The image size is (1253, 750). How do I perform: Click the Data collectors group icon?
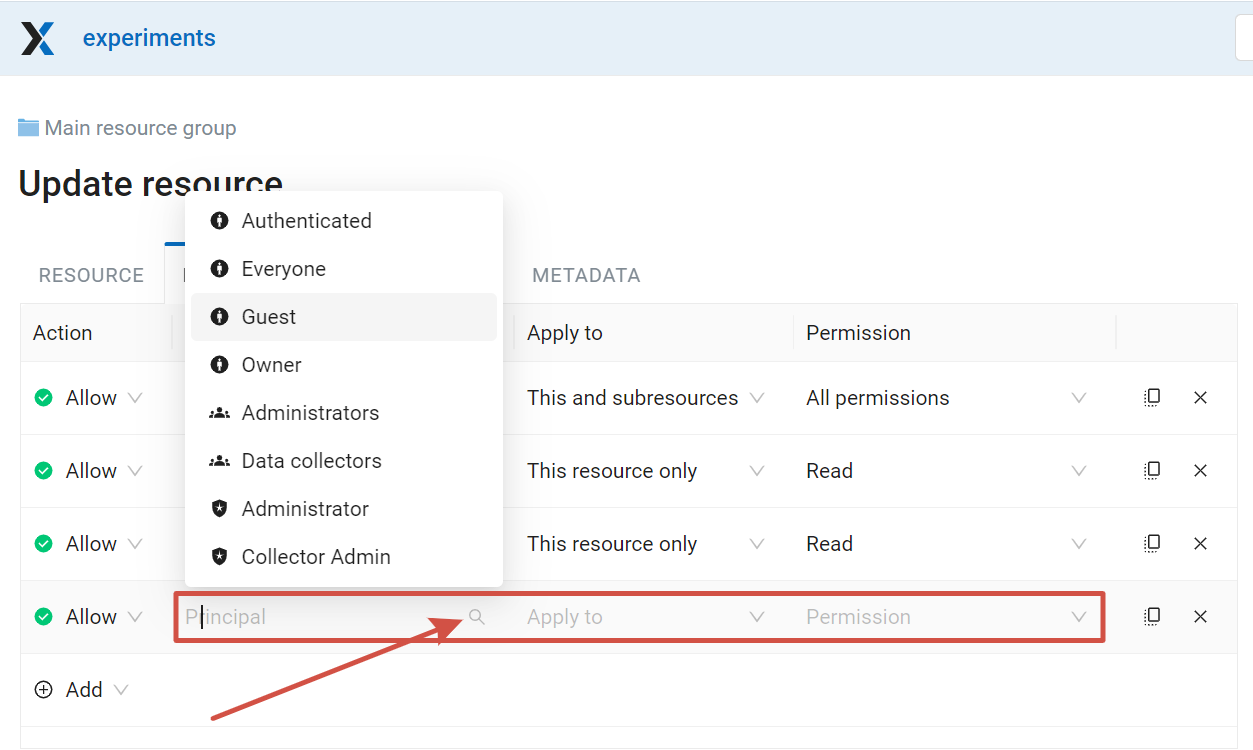[x=219, y=461]
